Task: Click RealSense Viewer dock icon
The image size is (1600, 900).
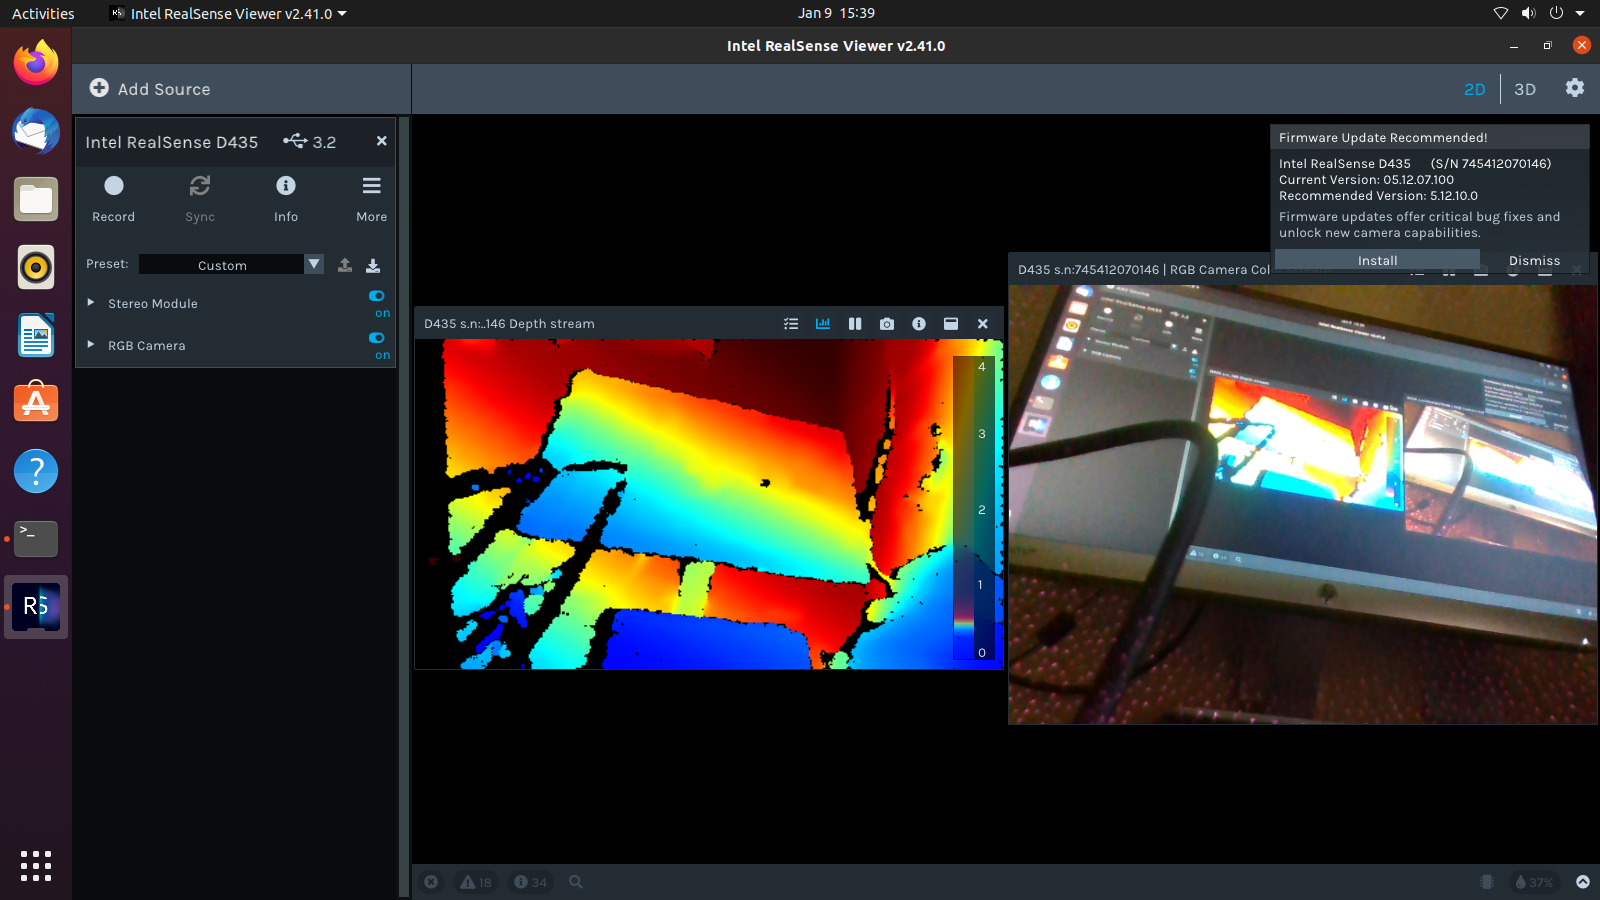Action: coord(36,607)
